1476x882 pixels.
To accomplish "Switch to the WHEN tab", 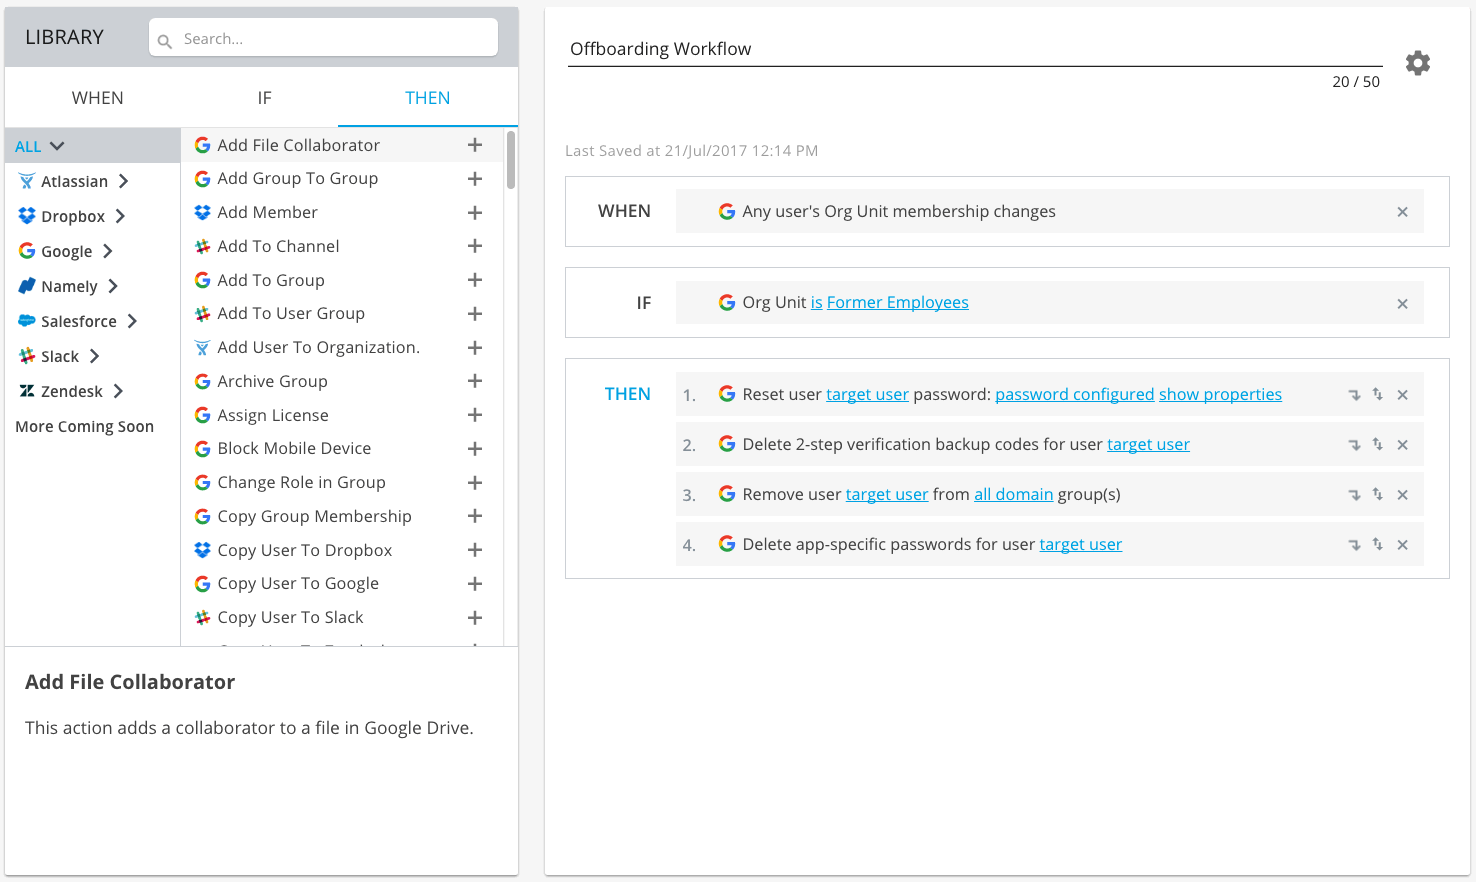I will 98,98.
